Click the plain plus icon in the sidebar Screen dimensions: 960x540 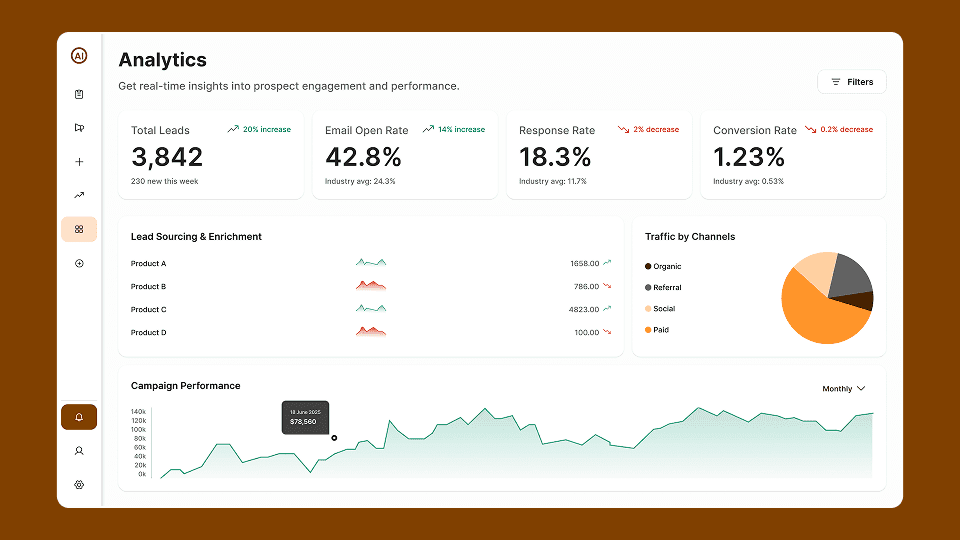click(79, 162)
